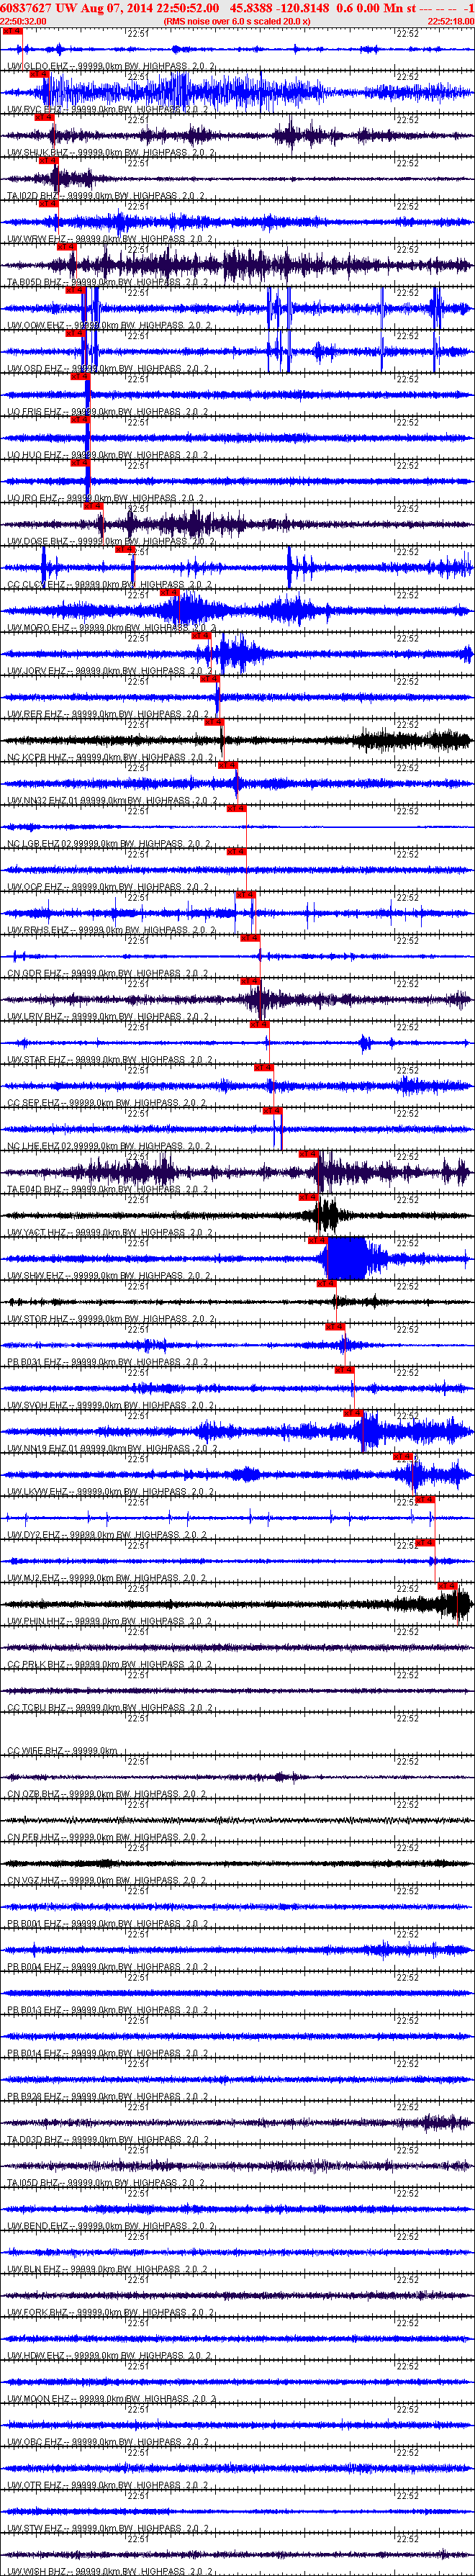Screen dimensions: 475x2576
Task: Select the UW STOR HHZ station label
Action: coord(111,1318)
